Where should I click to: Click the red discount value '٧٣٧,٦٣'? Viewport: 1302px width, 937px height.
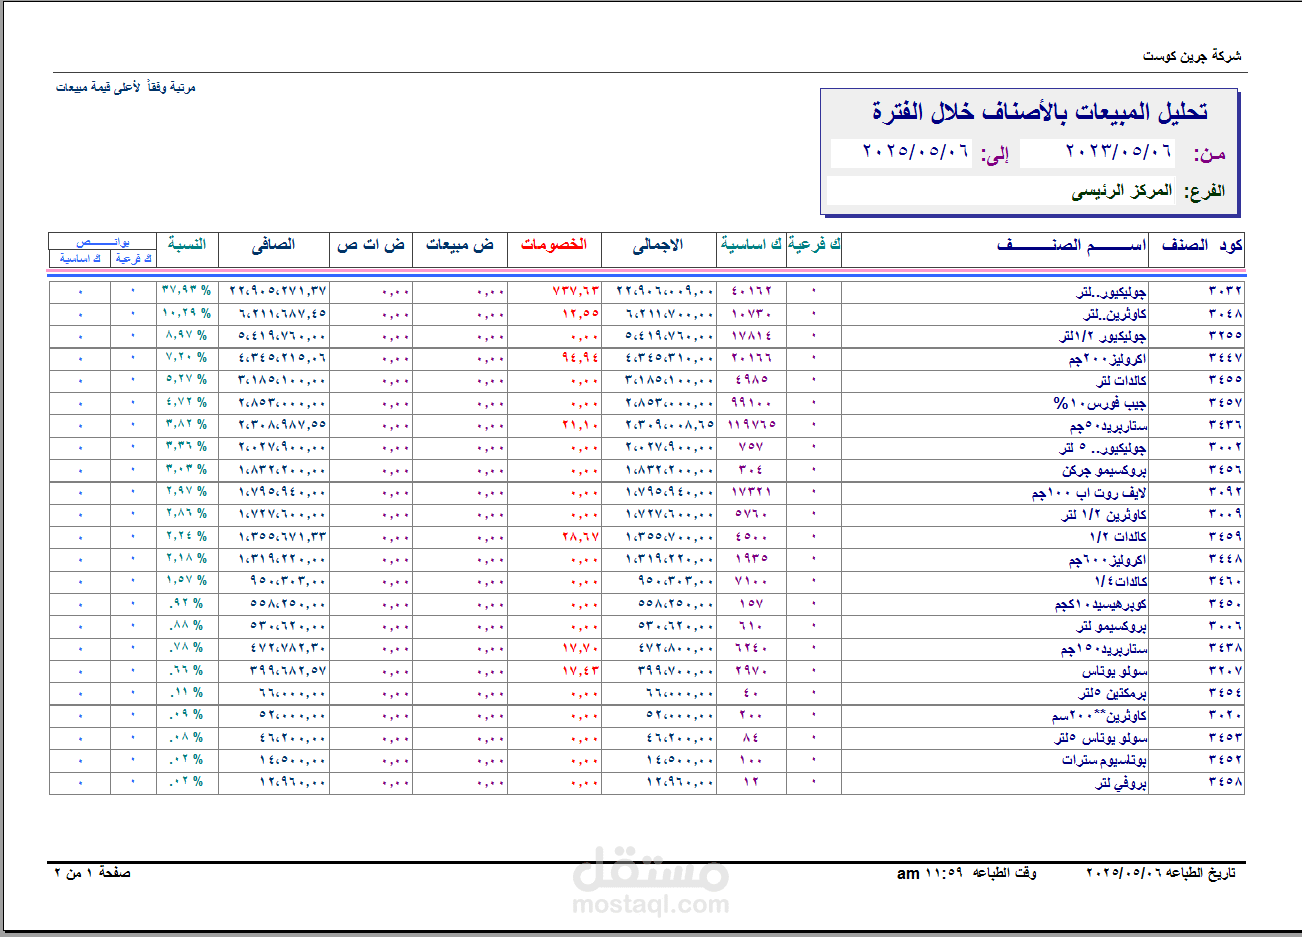[576, 291]
